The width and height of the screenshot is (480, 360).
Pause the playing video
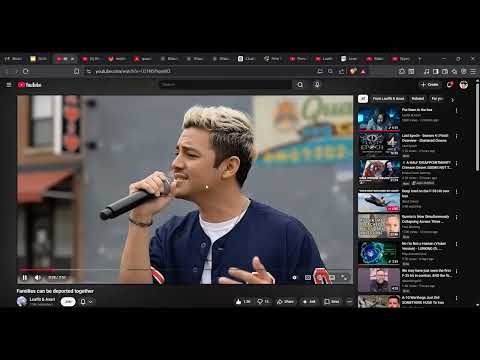(x=25, y=277)
